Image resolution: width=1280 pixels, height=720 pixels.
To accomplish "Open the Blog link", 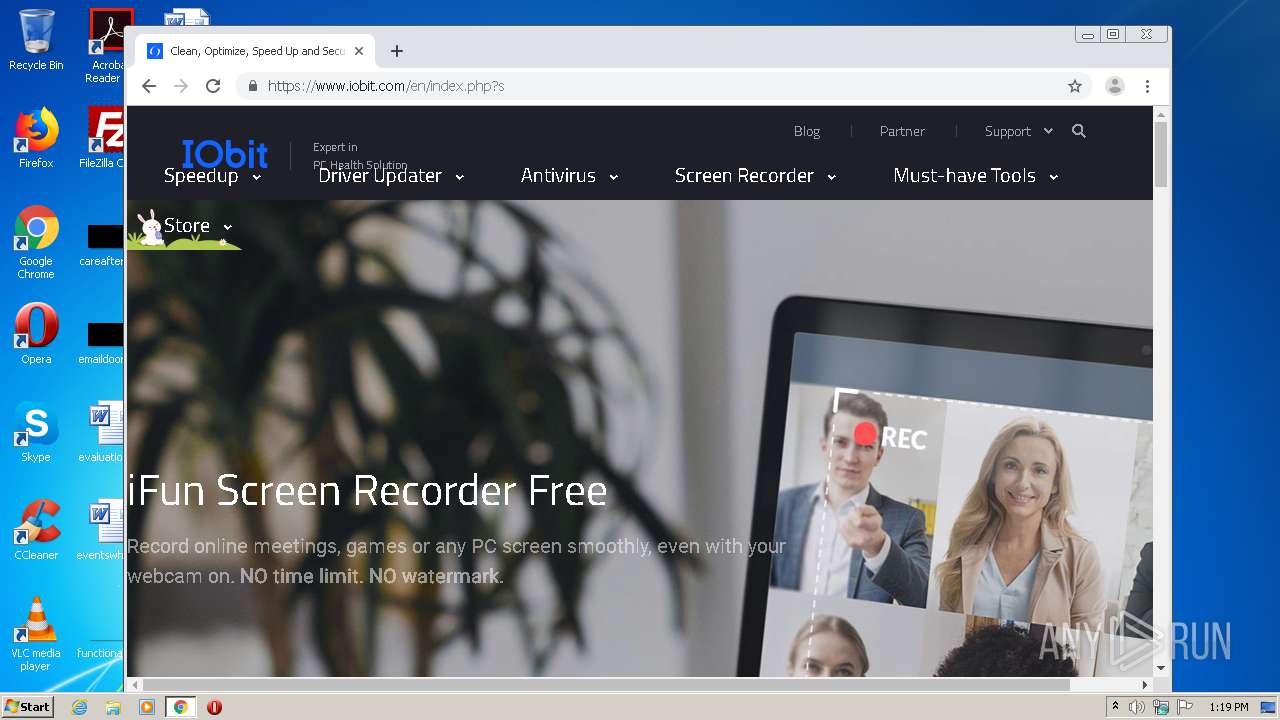I will coord(807,131).
